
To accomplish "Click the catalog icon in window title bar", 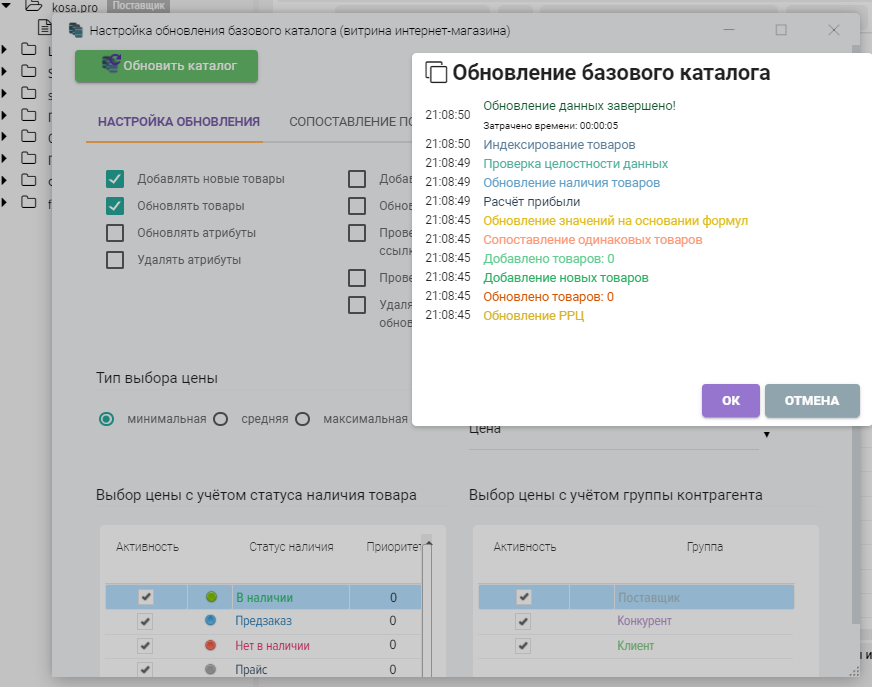I will [x=76, y=30].
